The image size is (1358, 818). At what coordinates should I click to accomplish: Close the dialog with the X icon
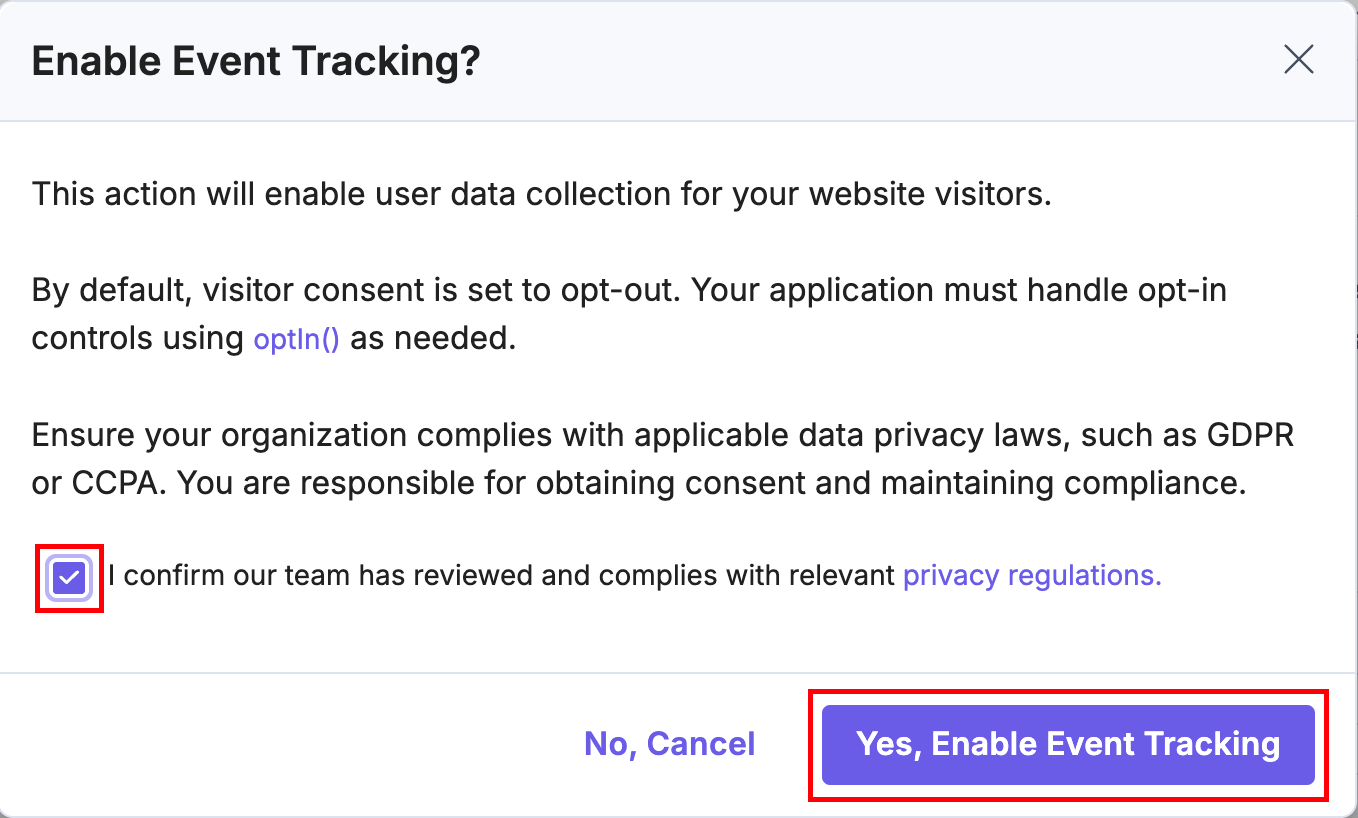1298,60
